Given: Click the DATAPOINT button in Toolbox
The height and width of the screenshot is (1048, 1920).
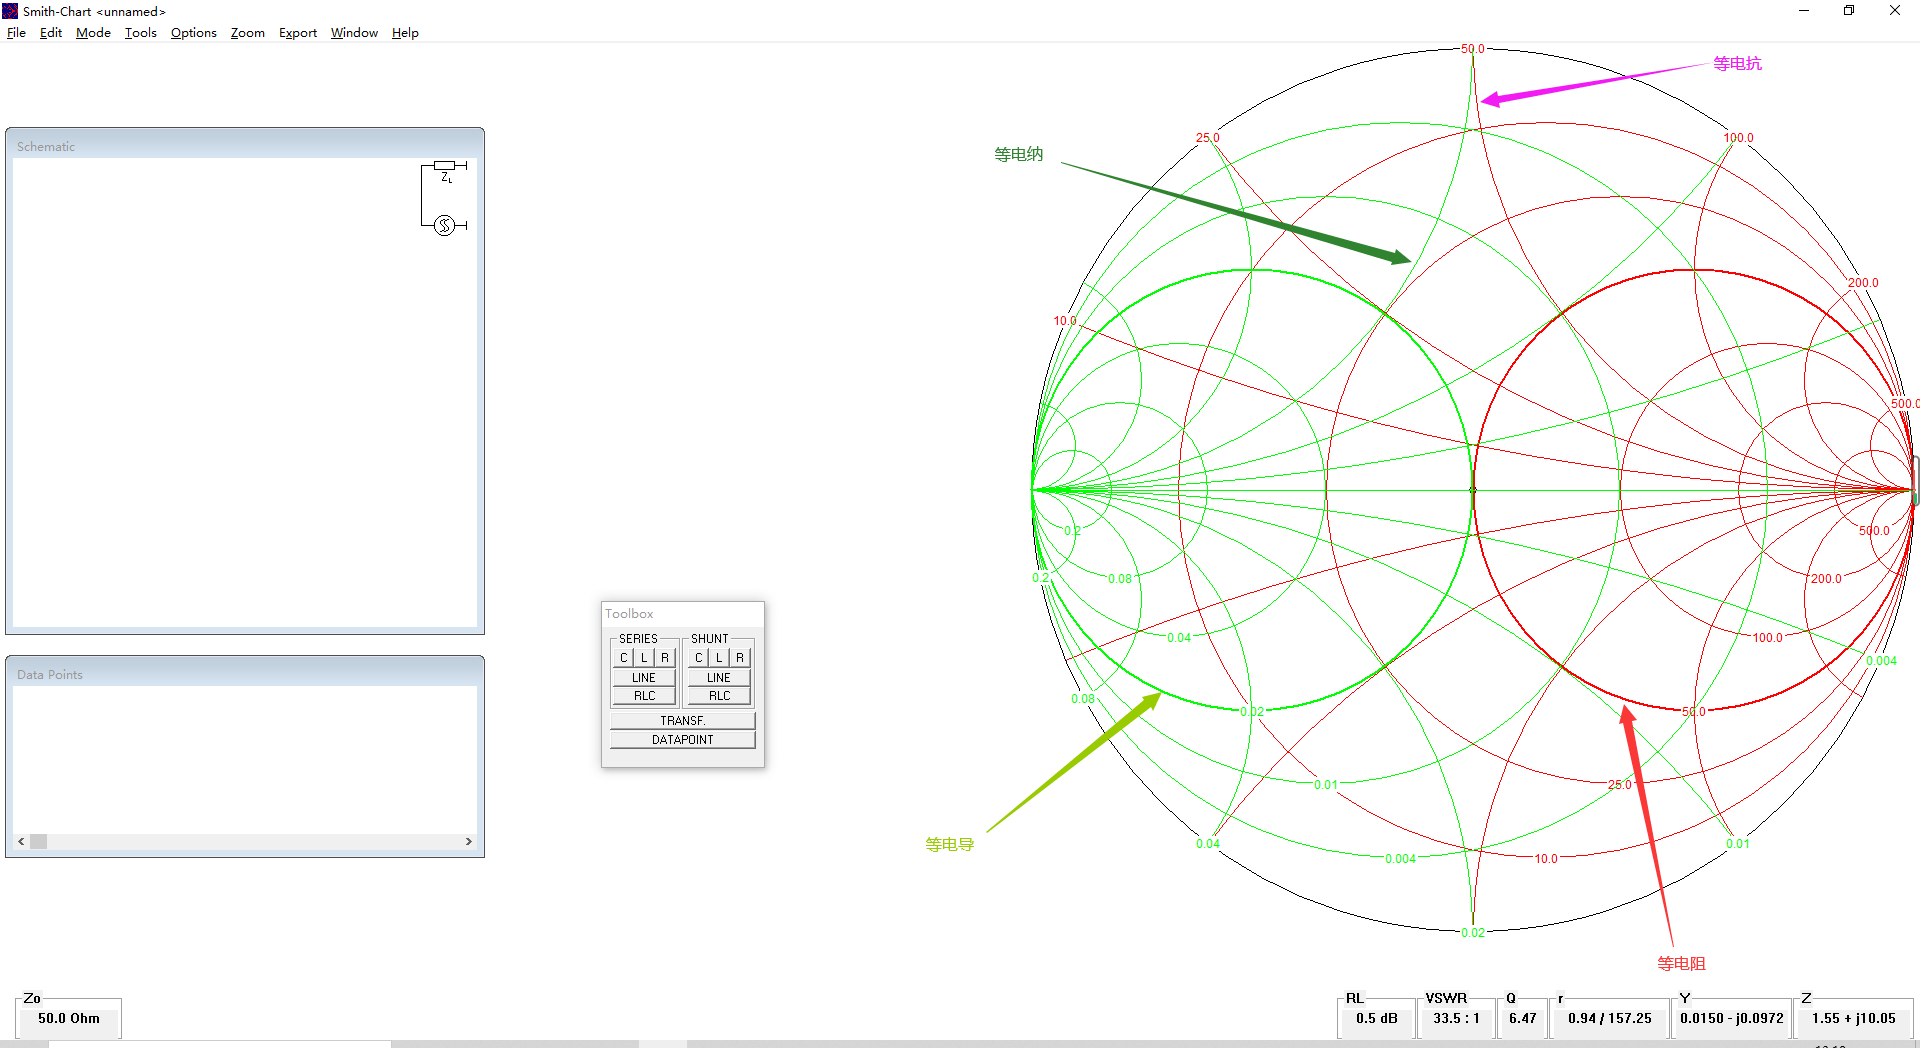Looking at the screenshot, I should [683, 740].
